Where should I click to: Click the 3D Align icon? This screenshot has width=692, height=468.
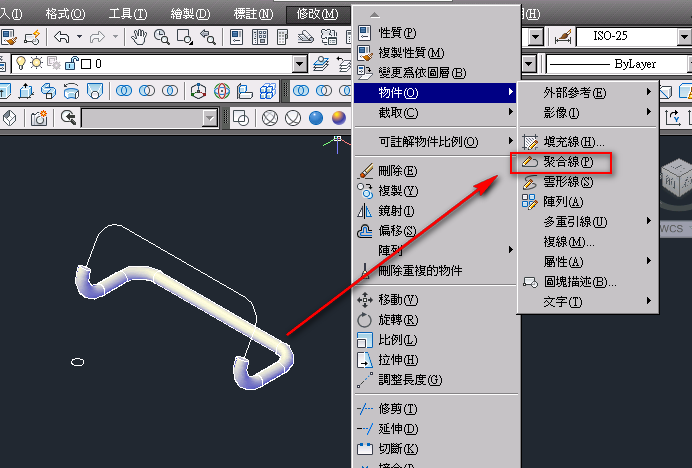click(244, 91)
